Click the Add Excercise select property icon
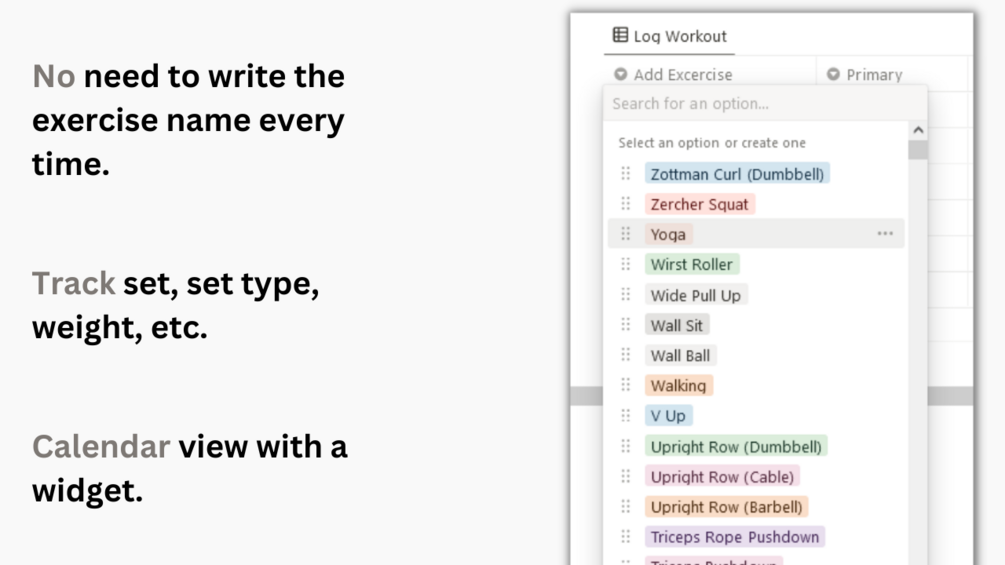1005x565 pixels. tap(620, 74)
